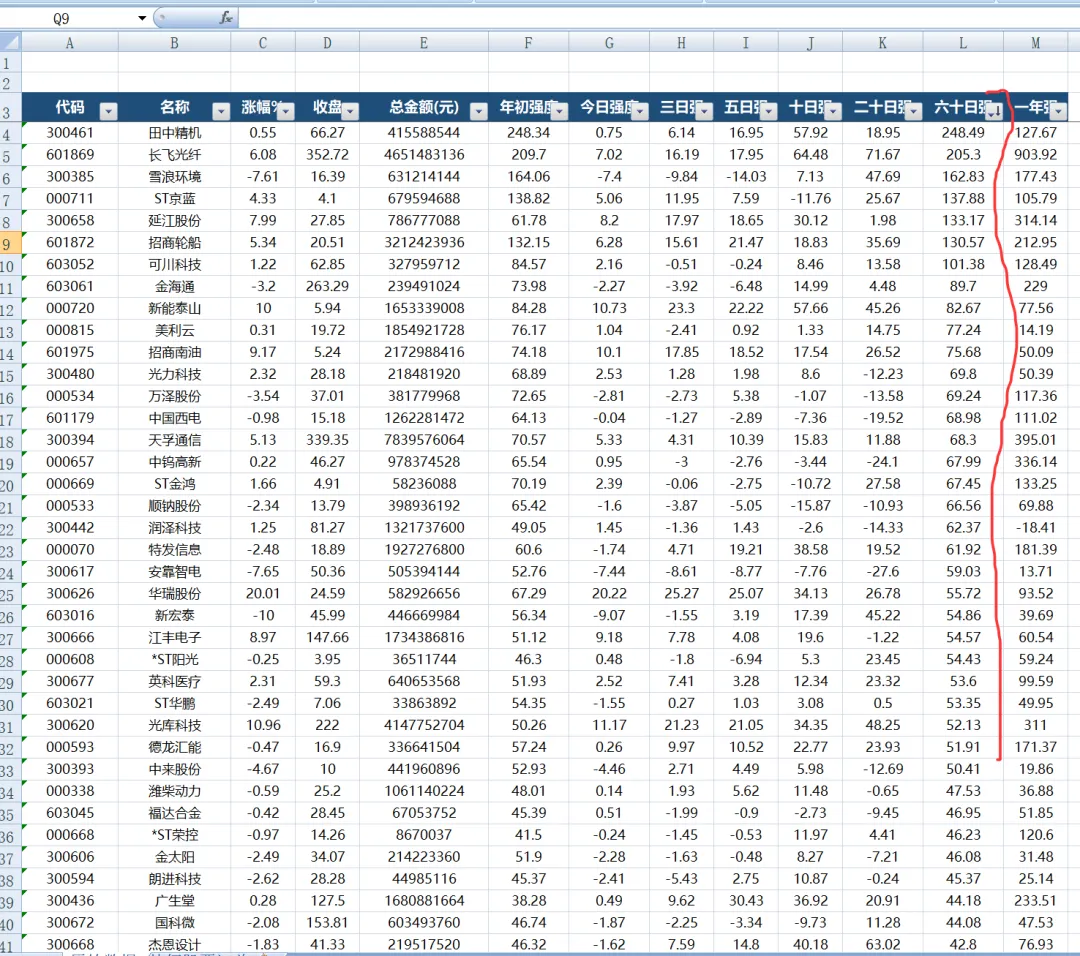Screen dimensions: 1080x956
Task: Click stock name 万泽股份
Action: click(x=174, y=396)
